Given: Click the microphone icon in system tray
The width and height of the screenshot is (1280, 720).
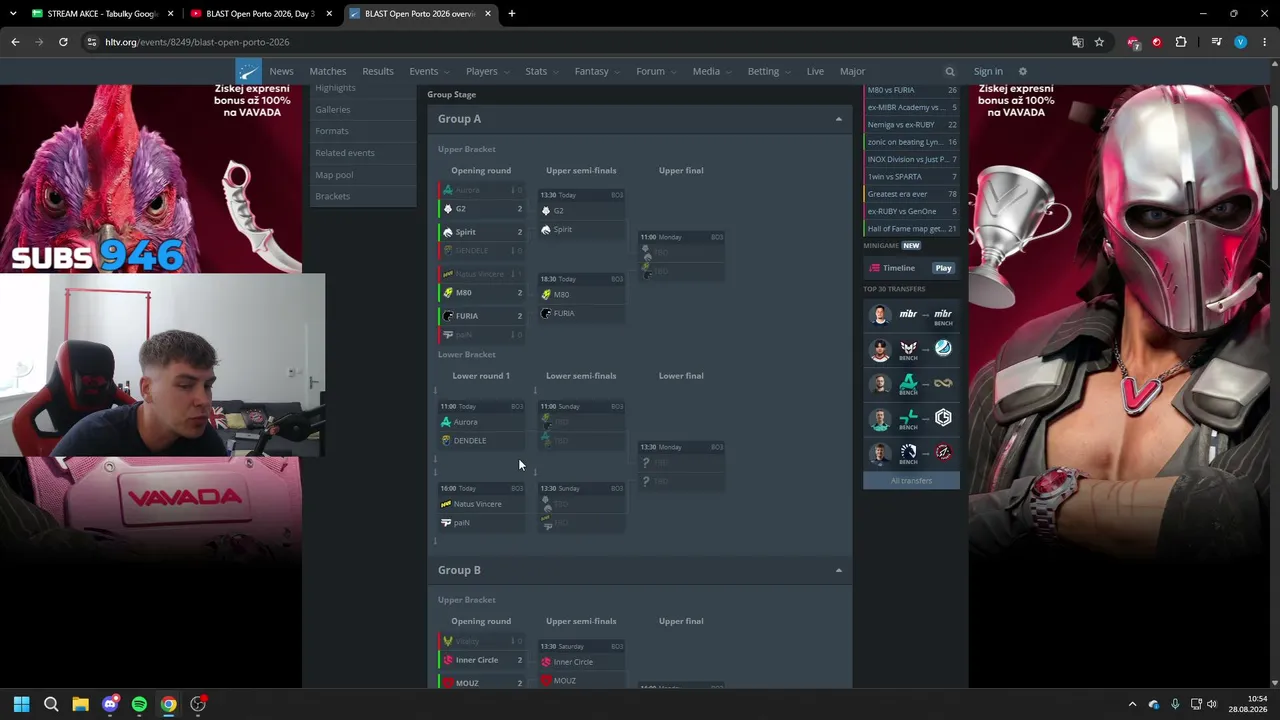Looking at the screenshot, I should tap(1175, 704).
